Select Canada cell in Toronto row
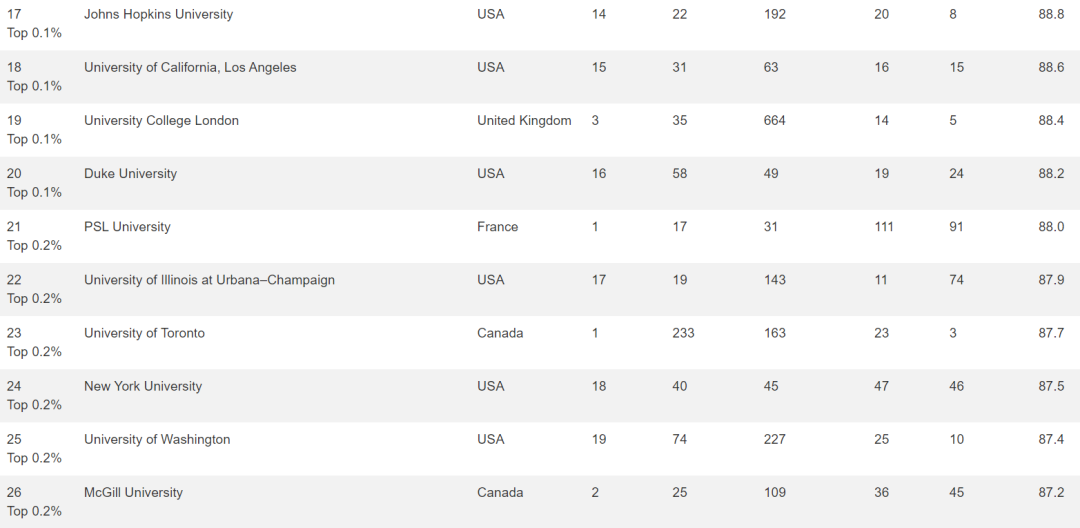1080x528 pixels. [x=500, y=333]
